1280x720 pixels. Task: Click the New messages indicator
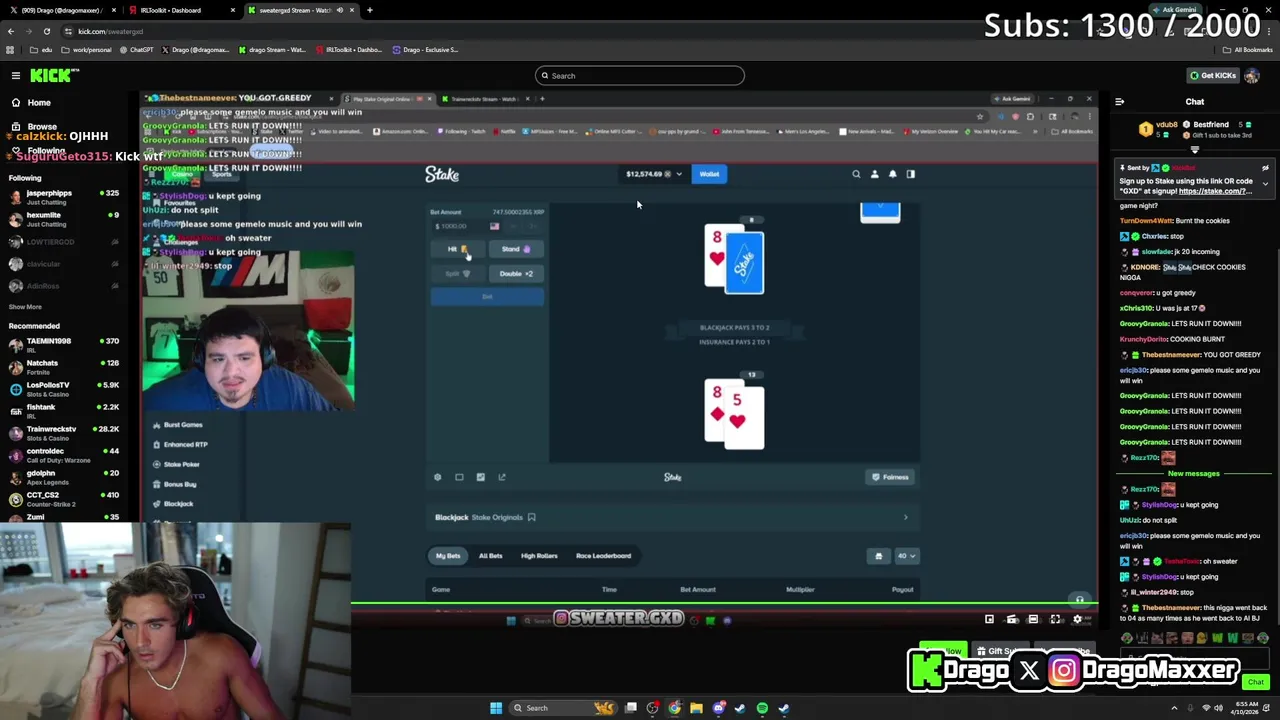[1194, 473]
